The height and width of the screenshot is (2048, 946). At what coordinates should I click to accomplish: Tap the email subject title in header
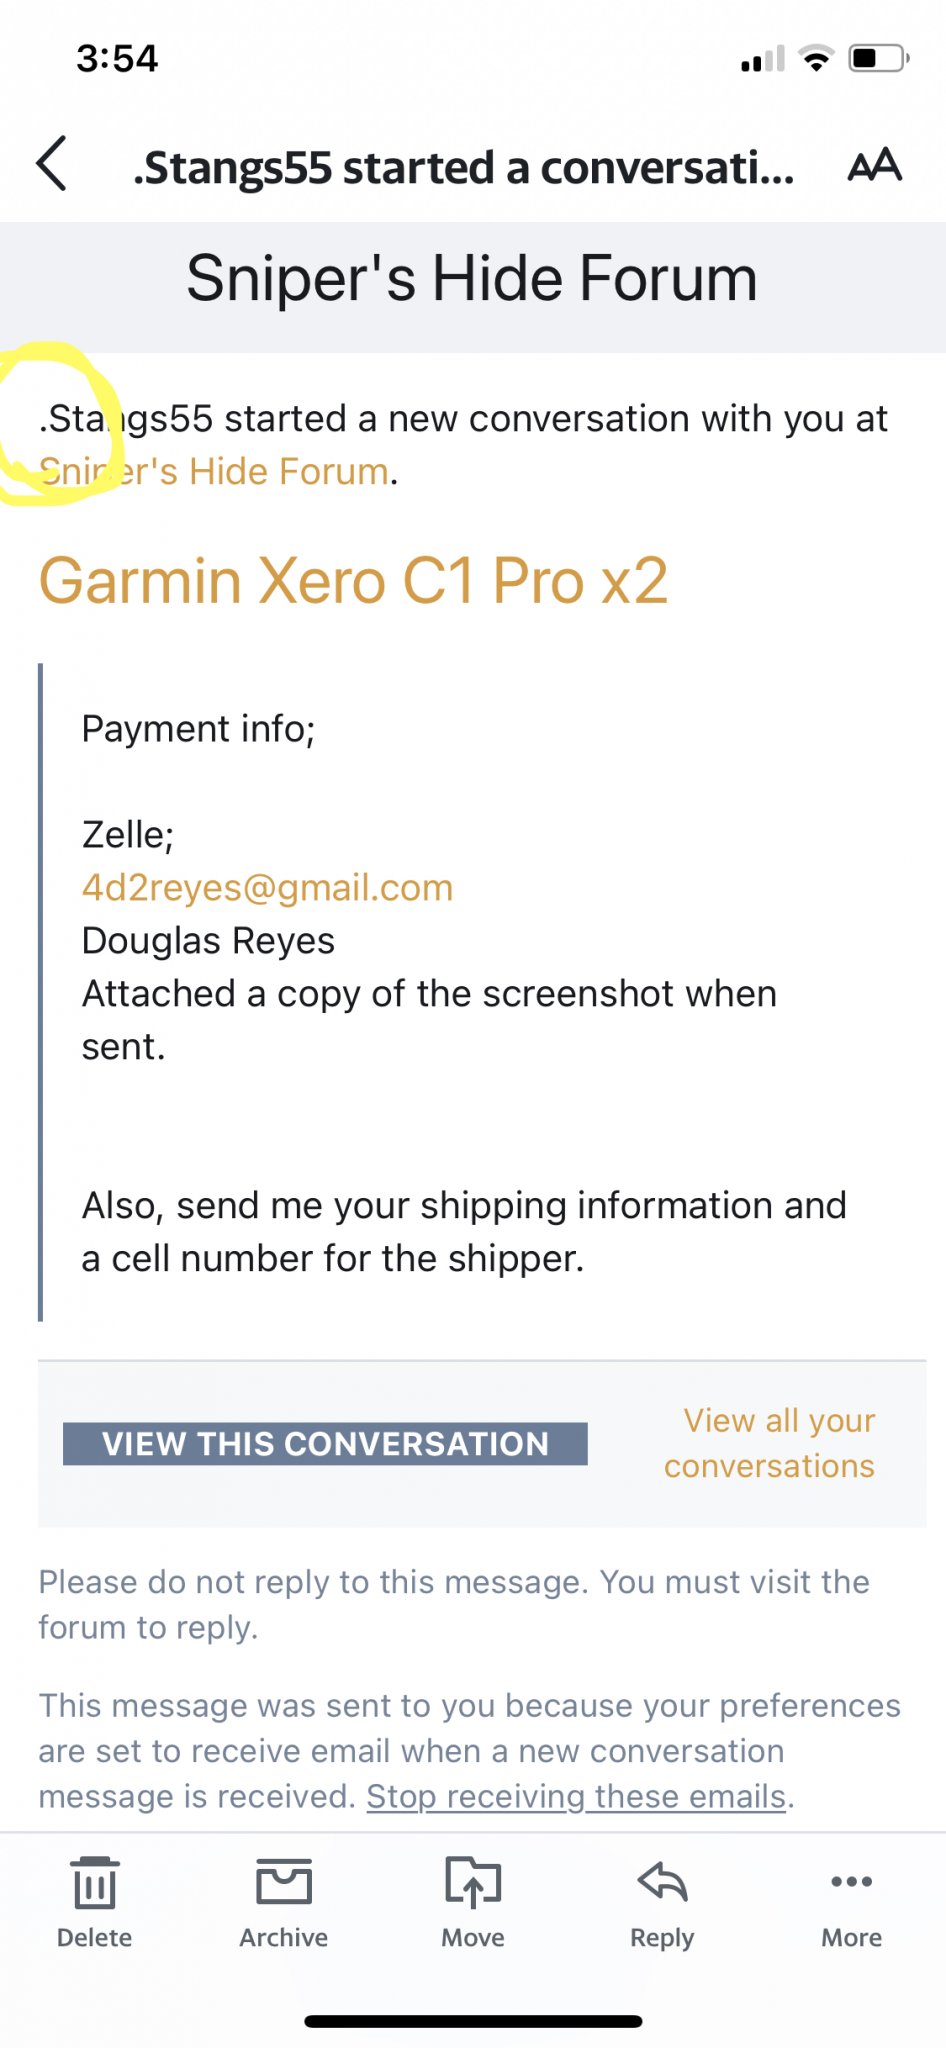click(x=463, y=167)
